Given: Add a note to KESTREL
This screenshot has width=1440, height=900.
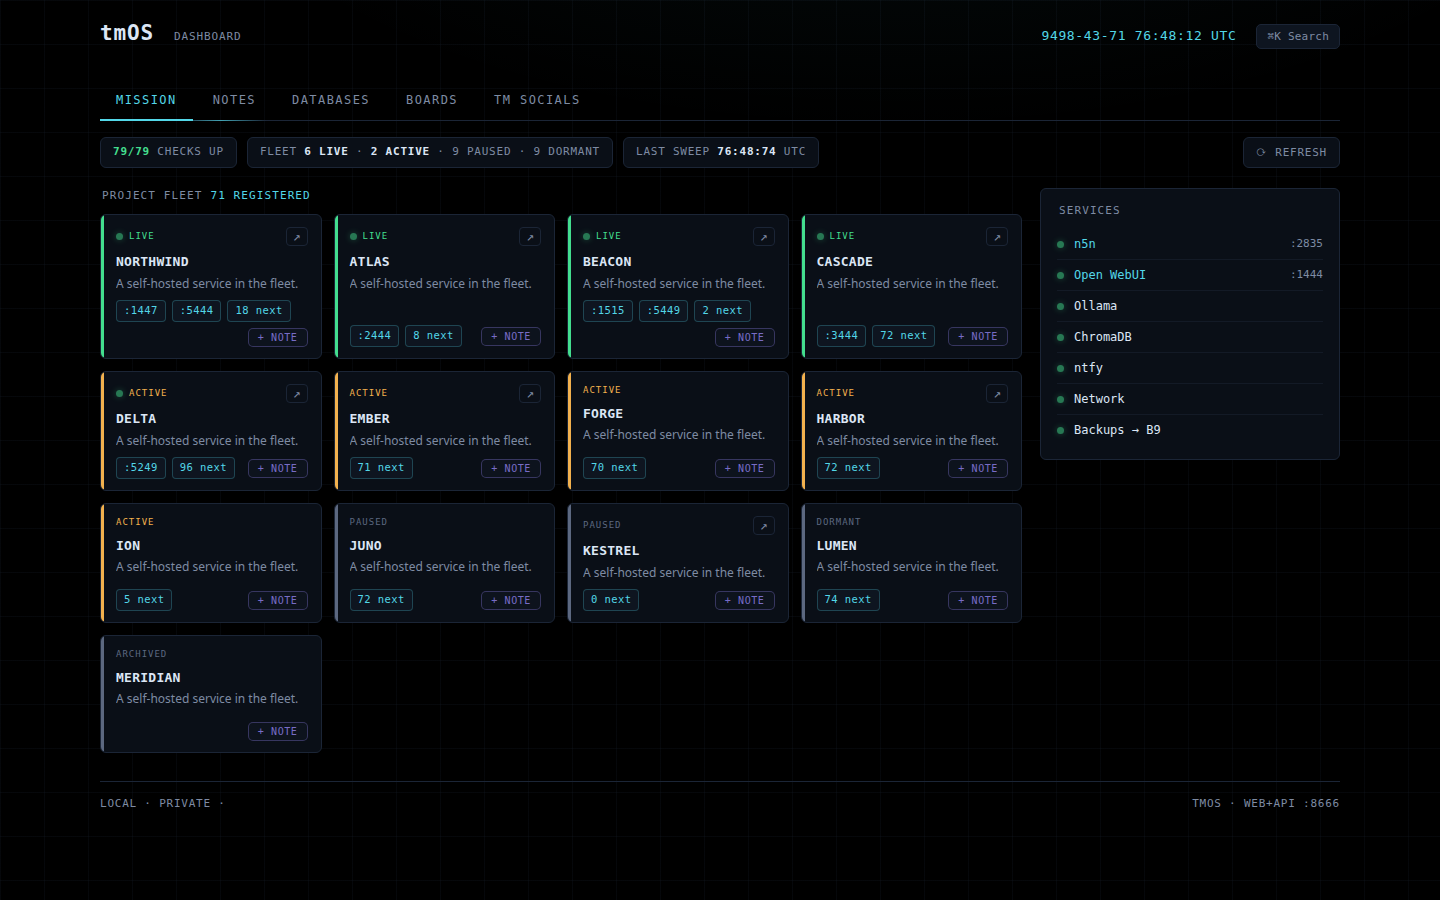Looking at the screenshot, I should point(745,600).
